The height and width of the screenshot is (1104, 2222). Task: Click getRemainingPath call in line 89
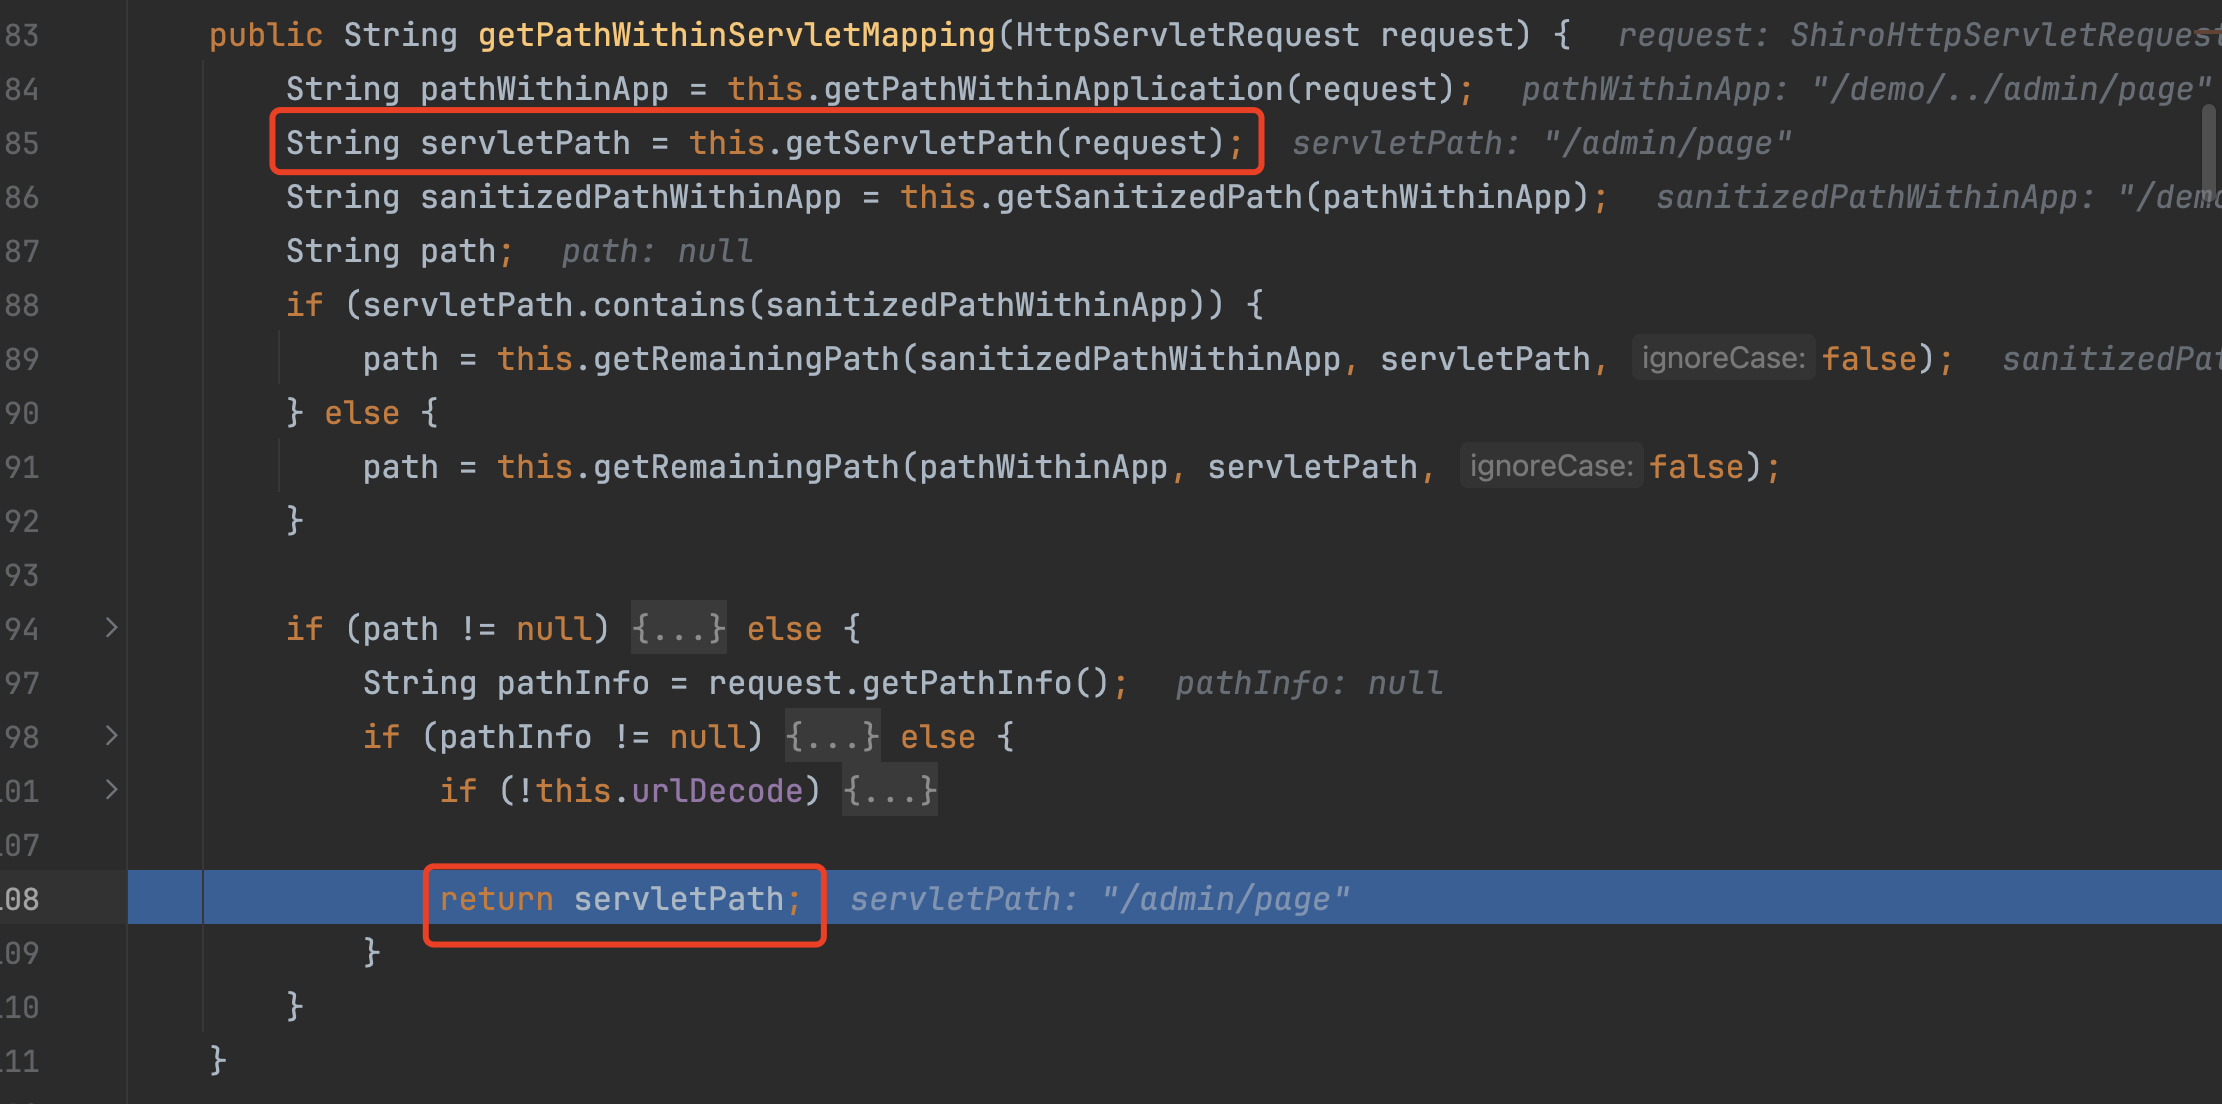[746, 359]
